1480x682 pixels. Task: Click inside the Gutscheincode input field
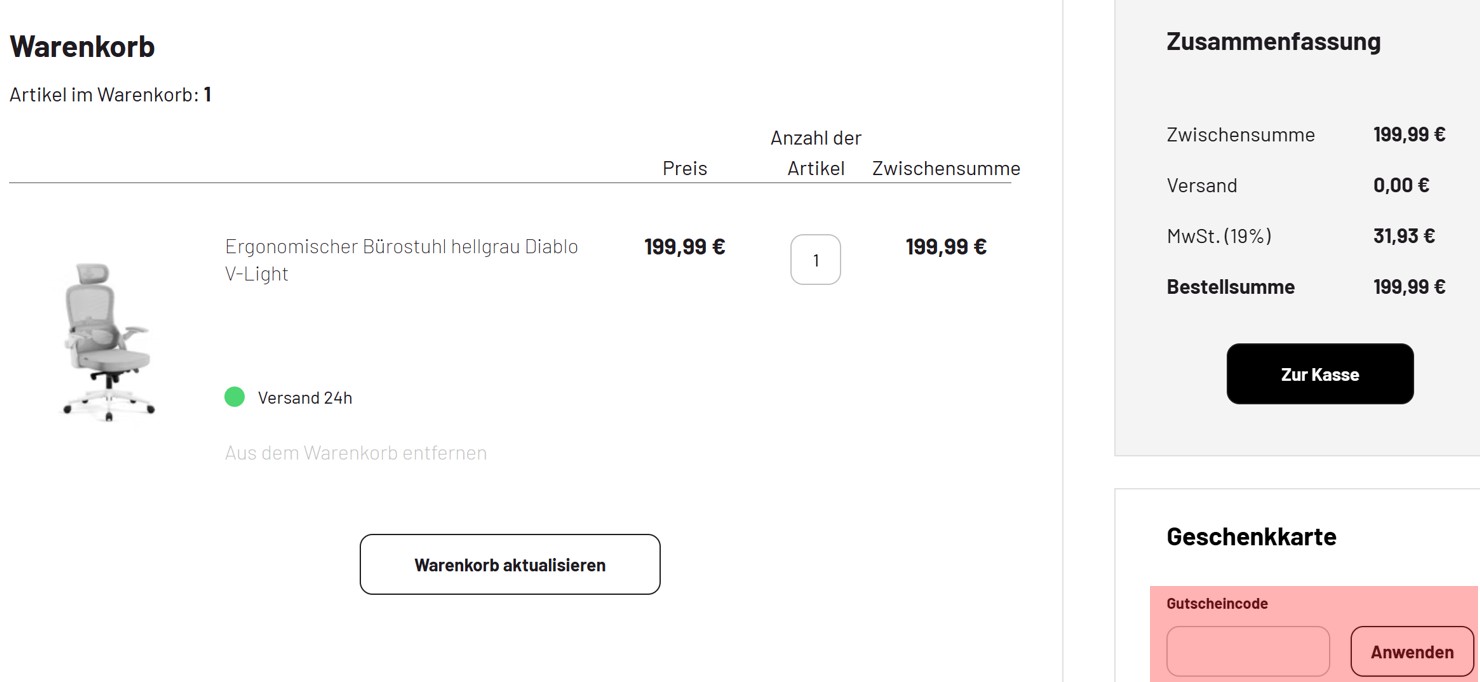click(1247, 650)
